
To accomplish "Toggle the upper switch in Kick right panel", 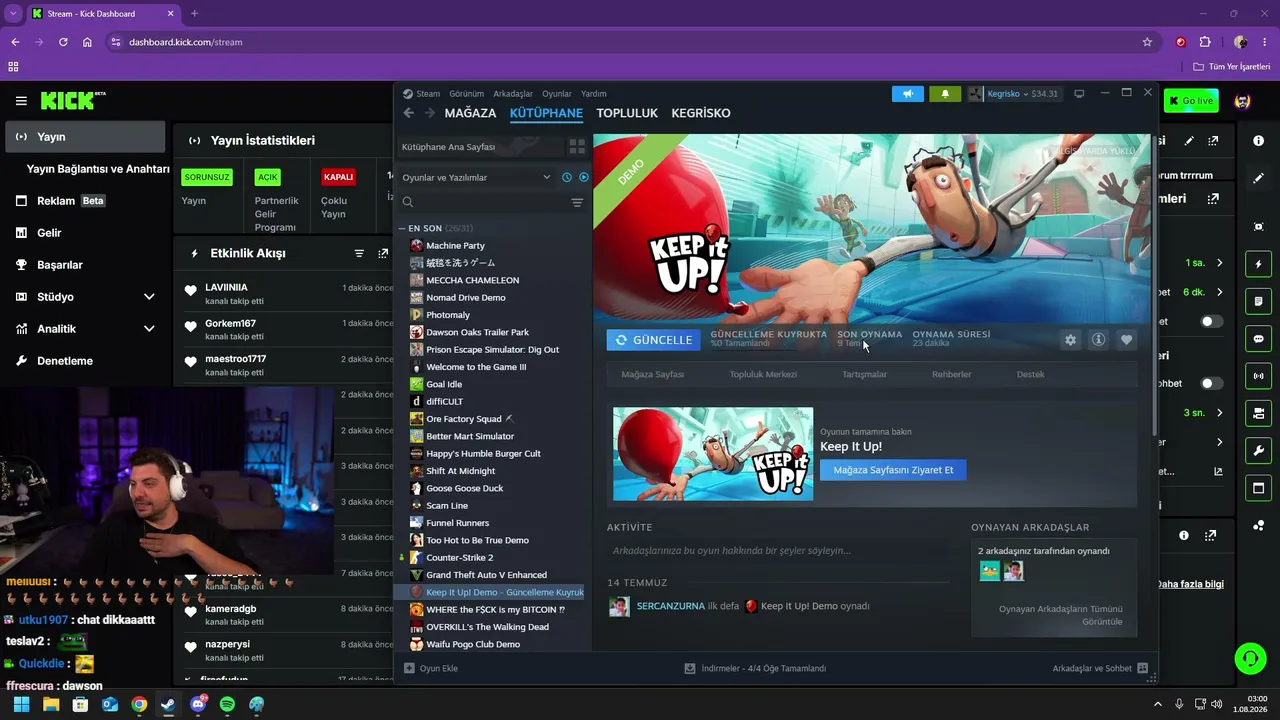I will [x=1211, y=321].
